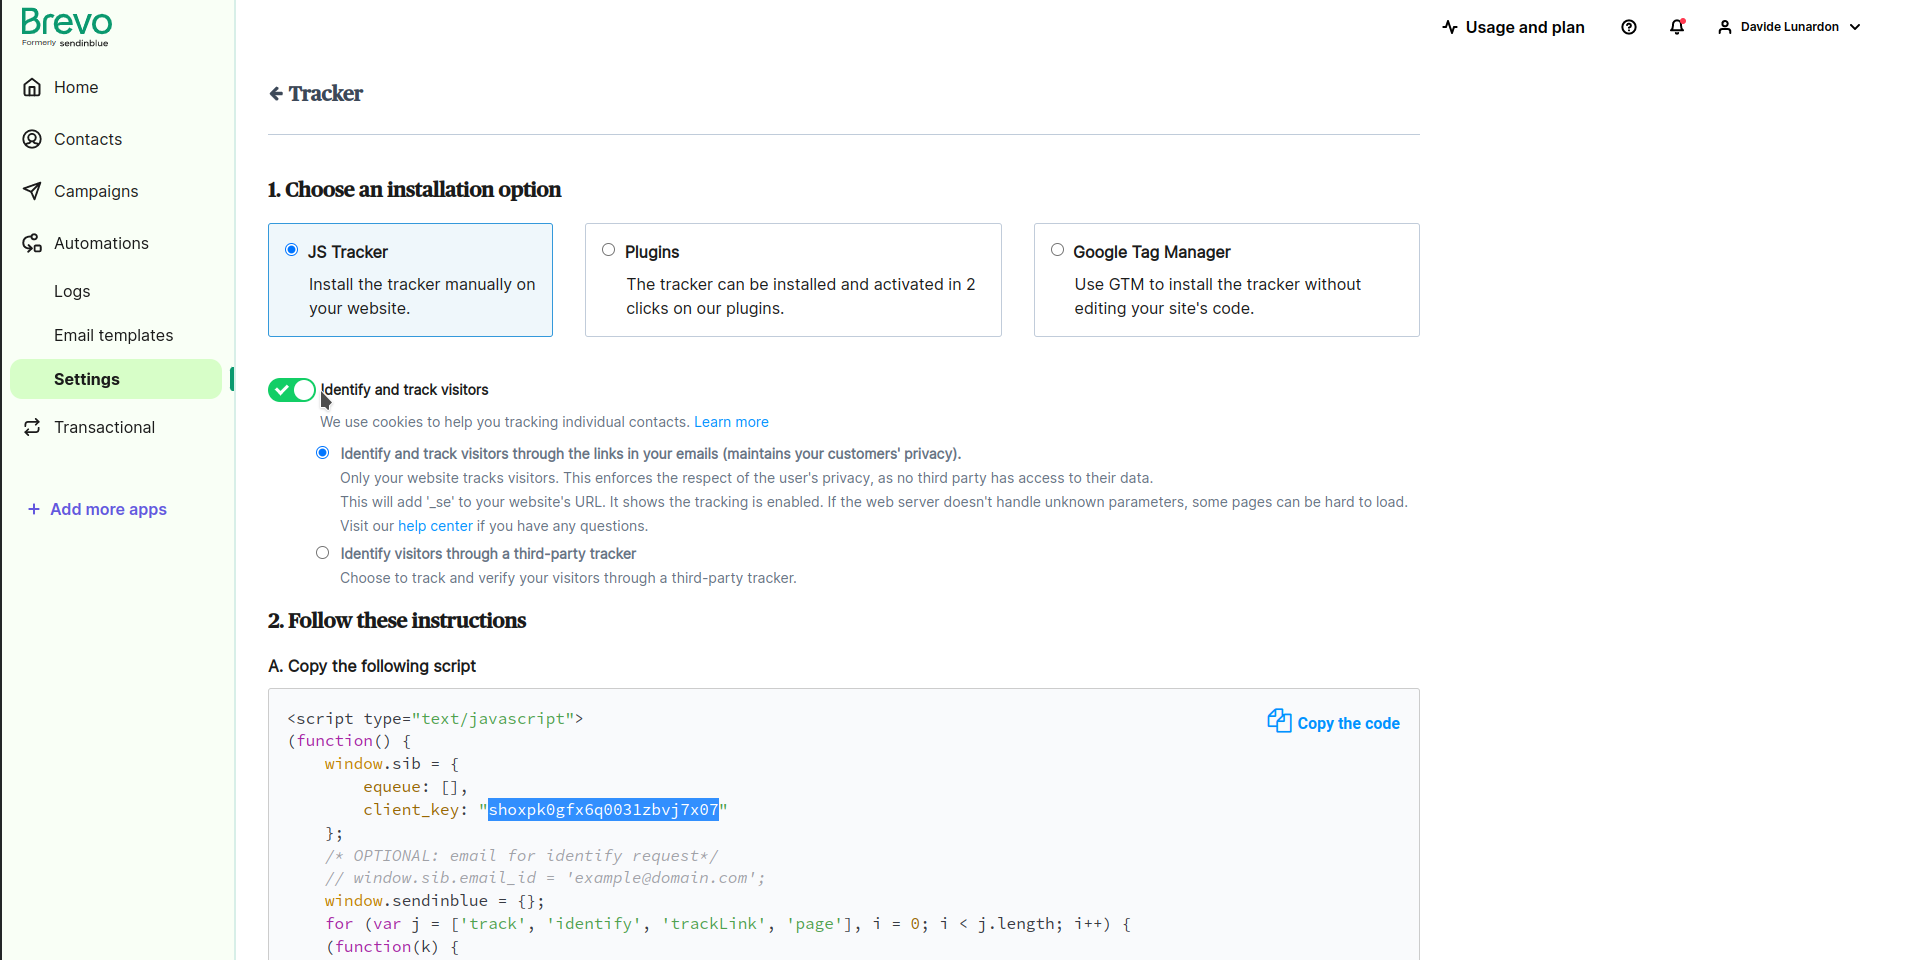Click the back arrow next to Tracker
The image size is (1905, 960).
pos(276,93)
